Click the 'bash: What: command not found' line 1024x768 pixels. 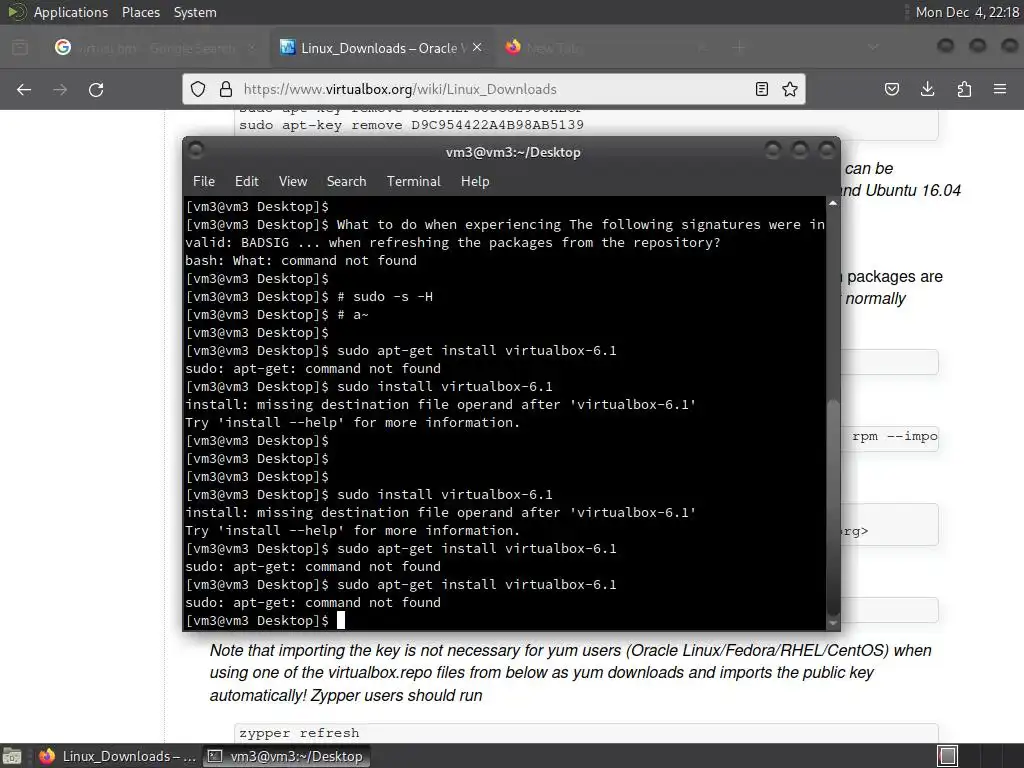click(x=301, y=261)
